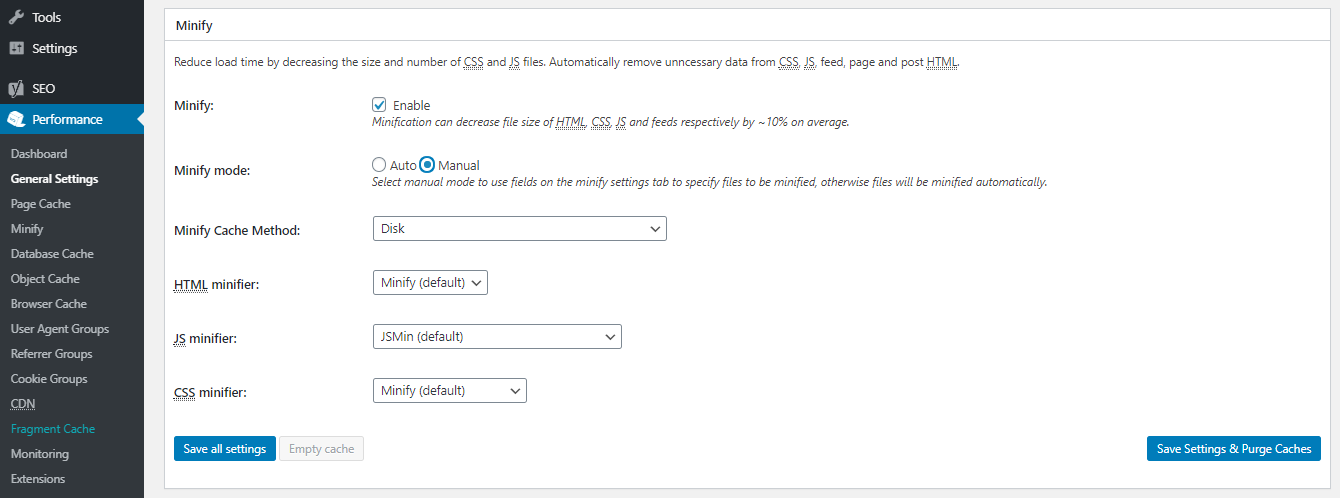The height and width of the screenshot is (498, 1340).
Task: Click the Tools wrench icon
Action: point(16,17)
